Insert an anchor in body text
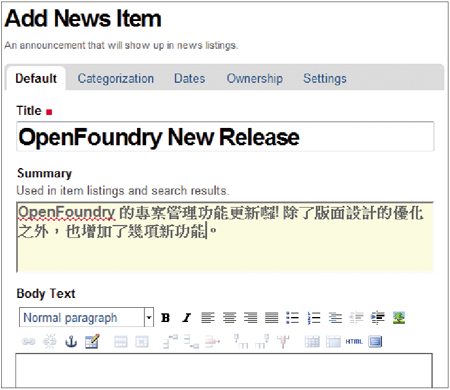 tap(71, 342)
